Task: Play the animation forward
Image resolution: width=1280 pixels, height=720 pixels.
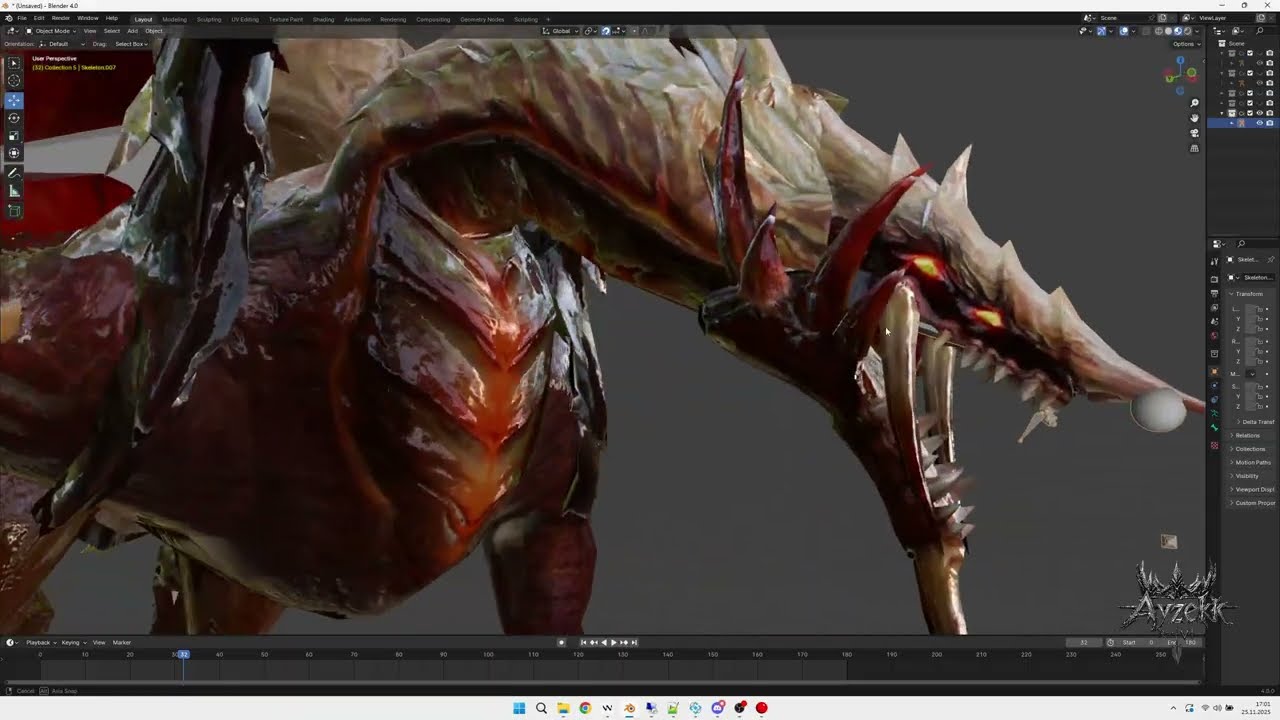Action: click(x=613, y=642)
